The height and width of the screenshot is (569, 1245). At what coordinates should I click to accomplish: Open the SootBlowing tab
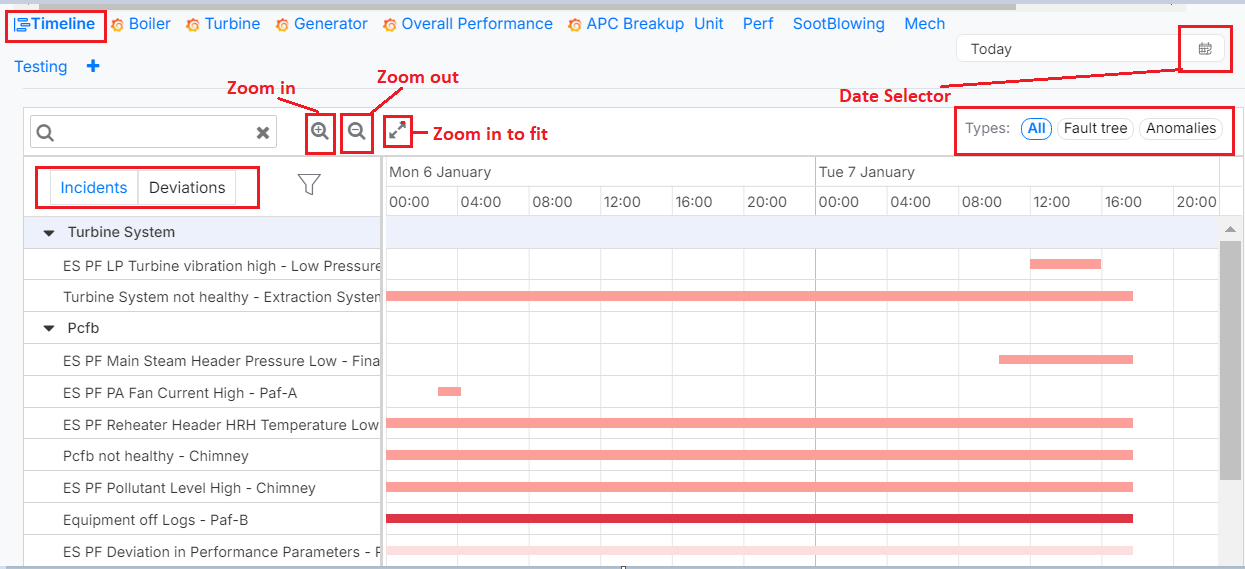tap(839, 23)
